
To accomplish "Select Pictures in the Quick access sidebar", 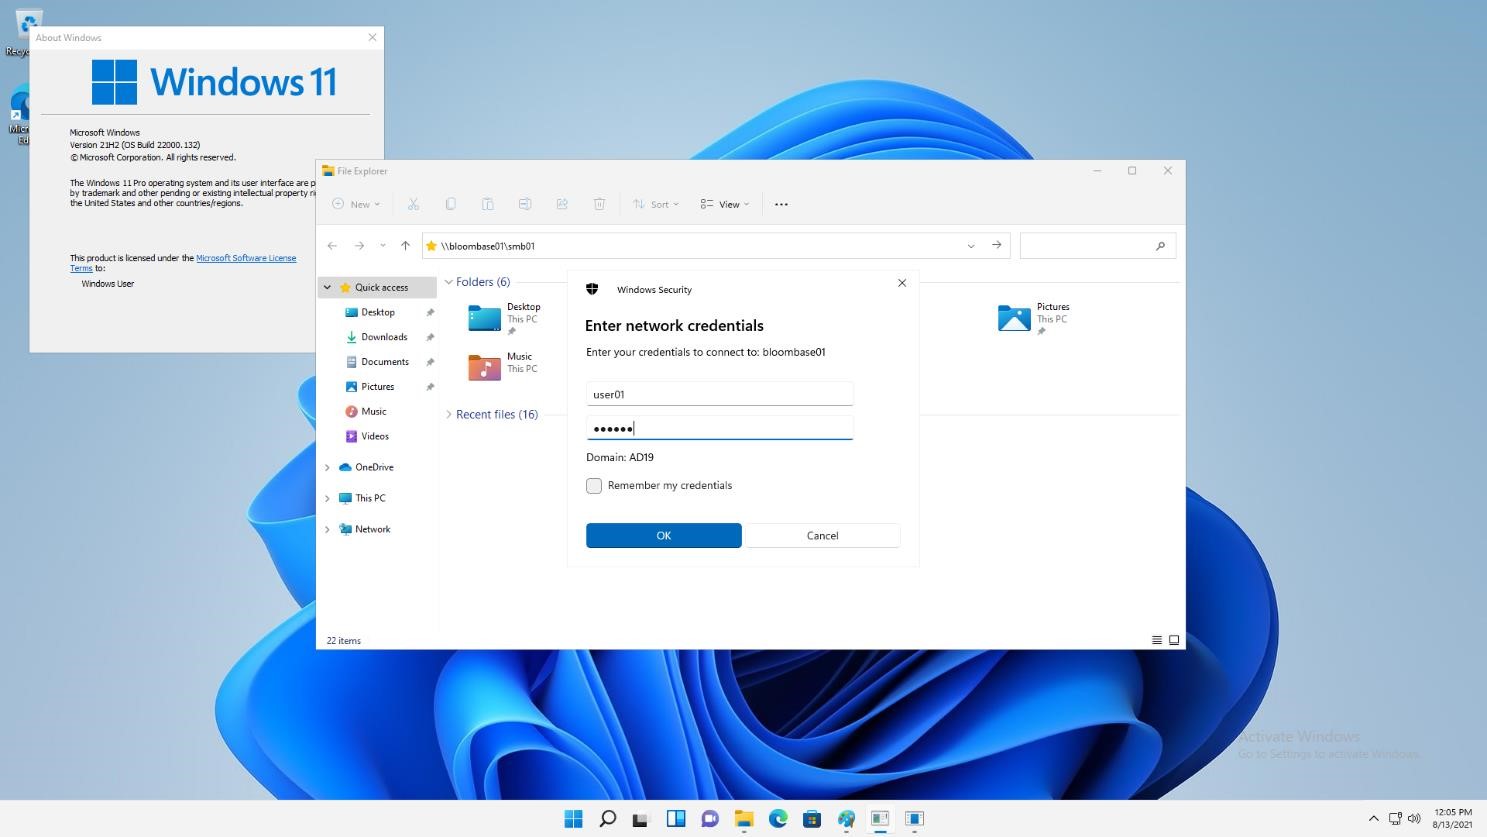I will 378,387.
